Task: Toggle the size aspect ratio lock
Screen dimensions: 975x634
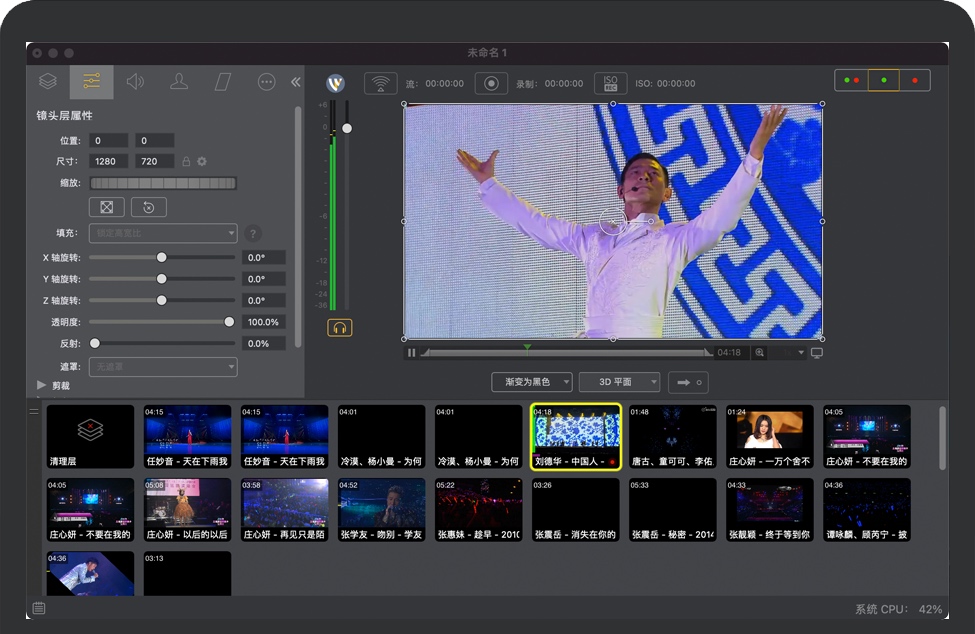Action: 185,161
